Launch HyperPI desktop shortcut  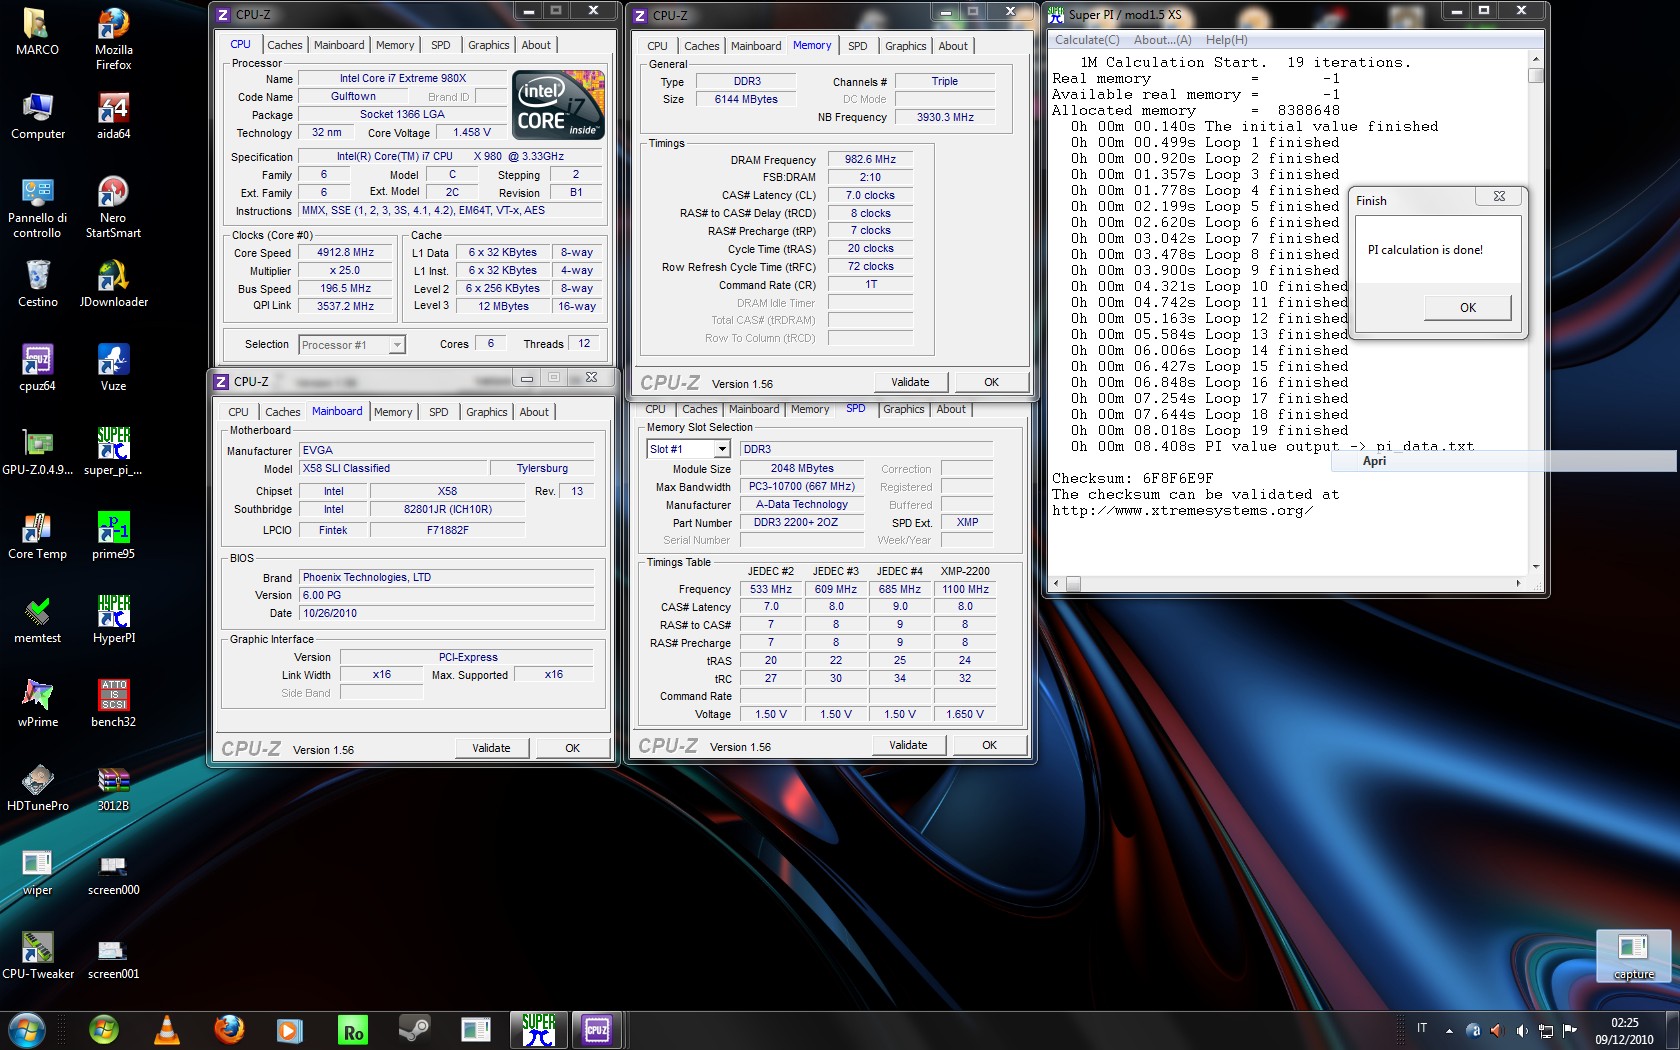point(113,619)
